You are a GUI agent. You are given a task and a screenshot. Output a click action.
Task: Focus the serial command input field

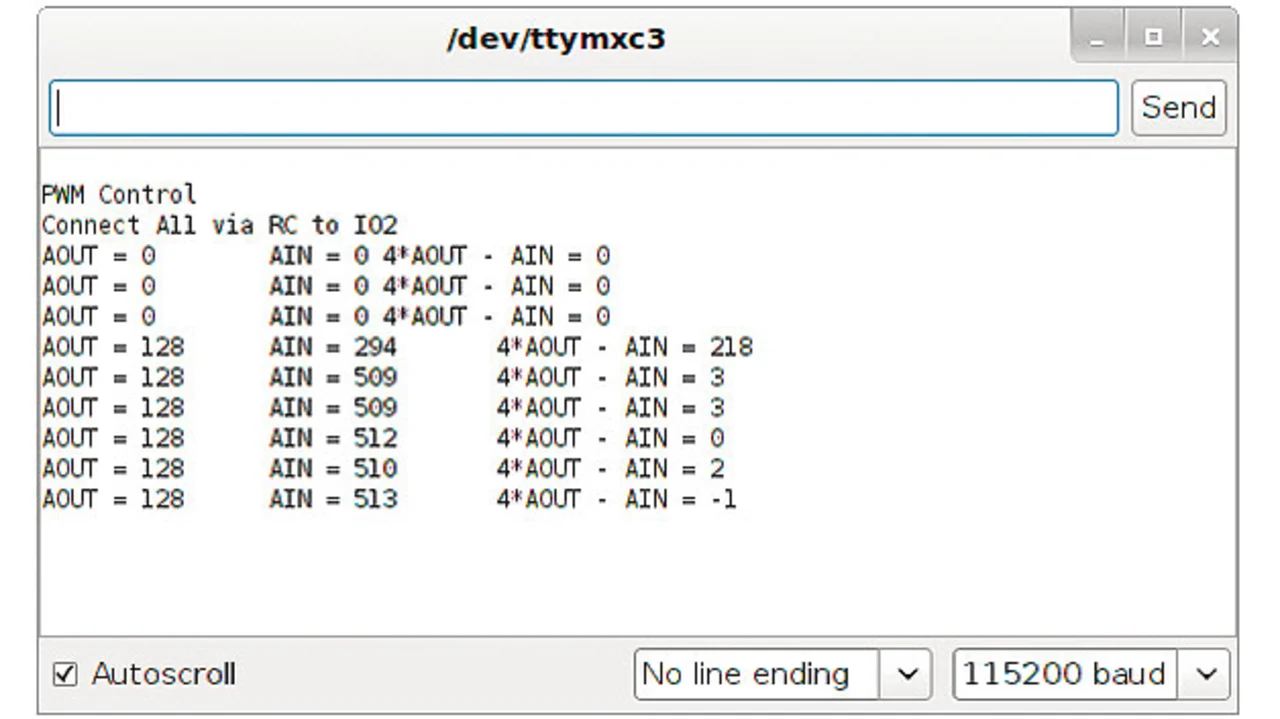[583, 108]
